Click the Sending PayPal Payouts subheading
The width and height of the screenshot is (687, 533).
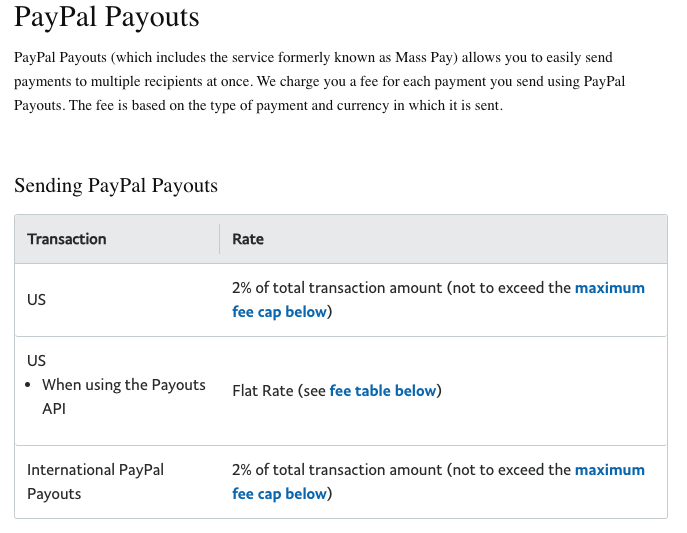116,185
